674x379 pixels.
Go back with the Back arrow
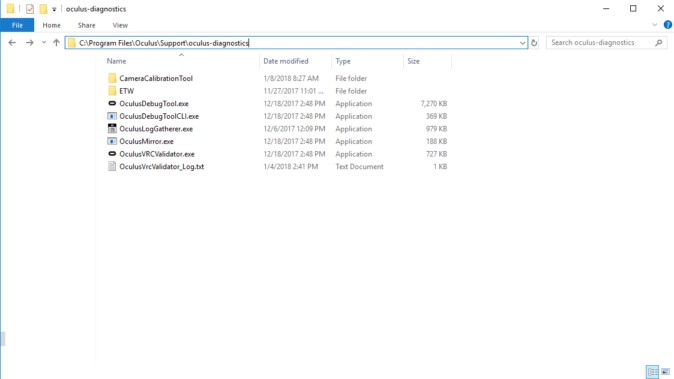pos(12,43)
